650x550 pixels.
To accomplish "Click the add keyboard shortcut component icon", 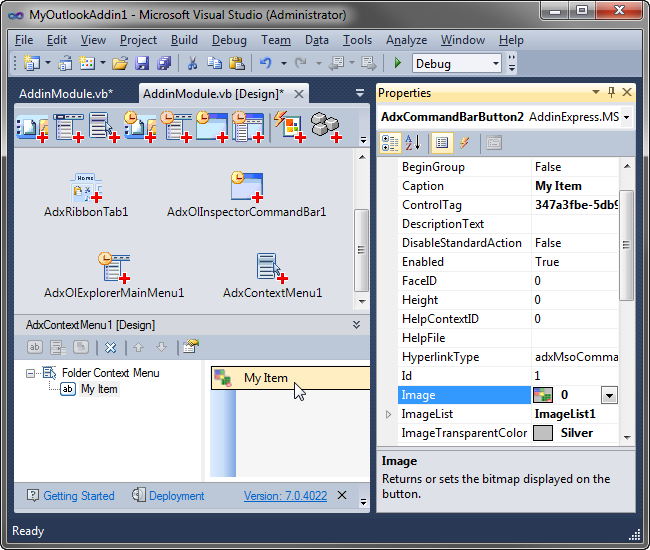I will [x=290, y=127].
